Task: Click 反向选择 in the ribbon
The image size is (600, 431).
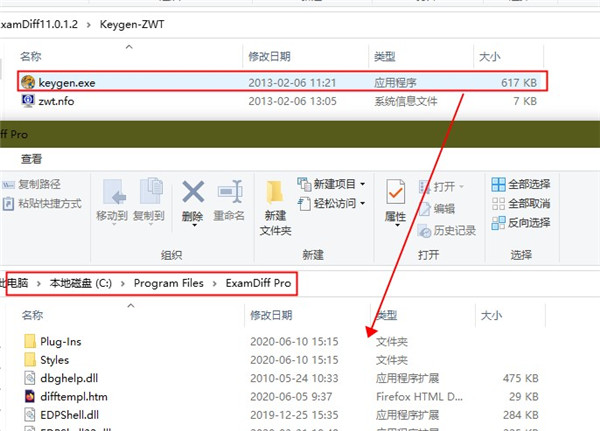Action: coord(521,222)
